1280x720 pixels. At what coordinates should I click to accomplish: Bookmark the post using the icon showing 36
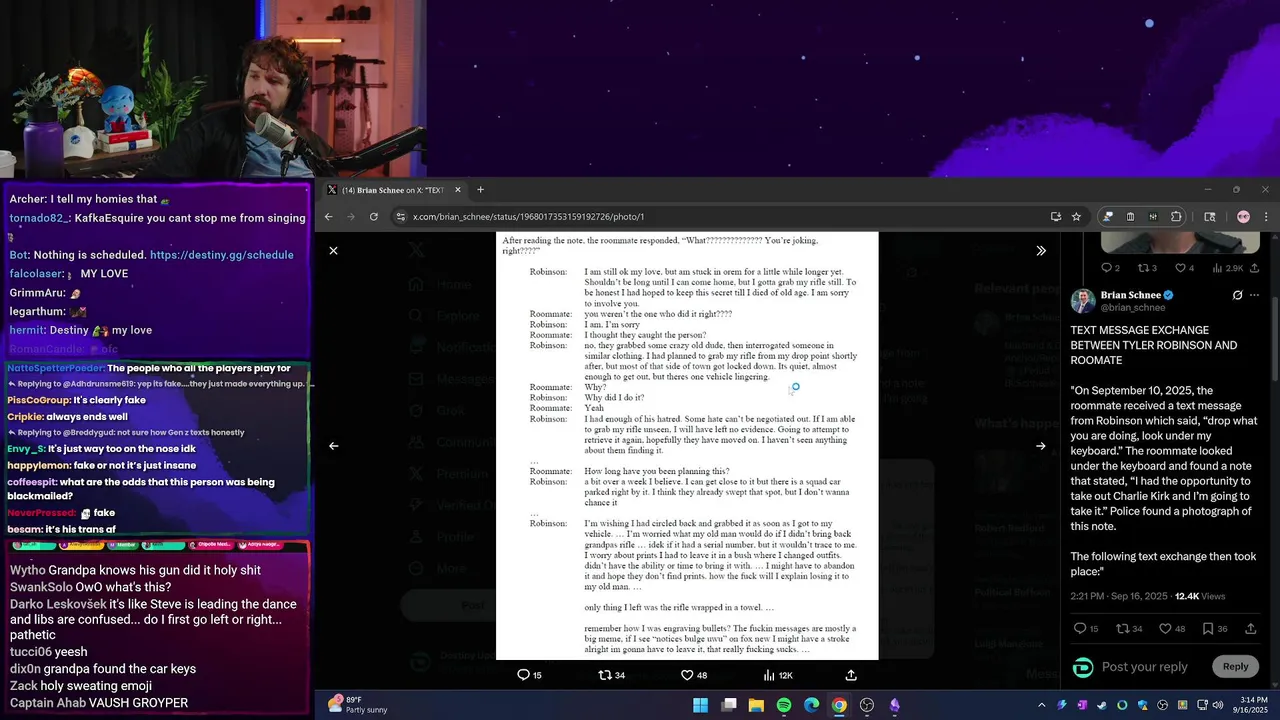(x=1215, y=629)
